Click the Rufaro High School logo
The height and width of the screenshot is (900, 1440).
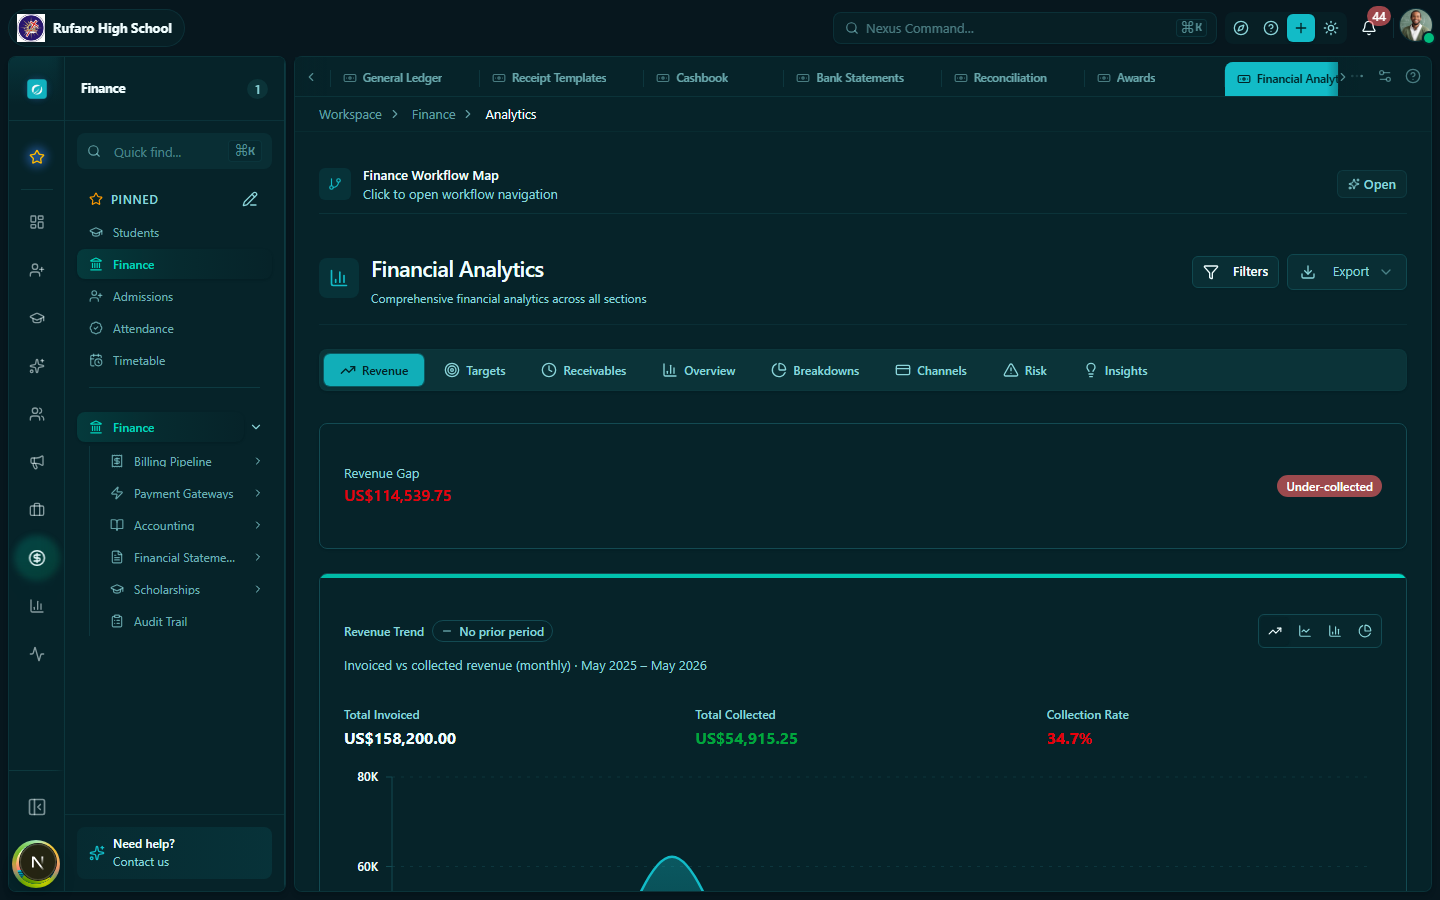(x=31, y=28)
